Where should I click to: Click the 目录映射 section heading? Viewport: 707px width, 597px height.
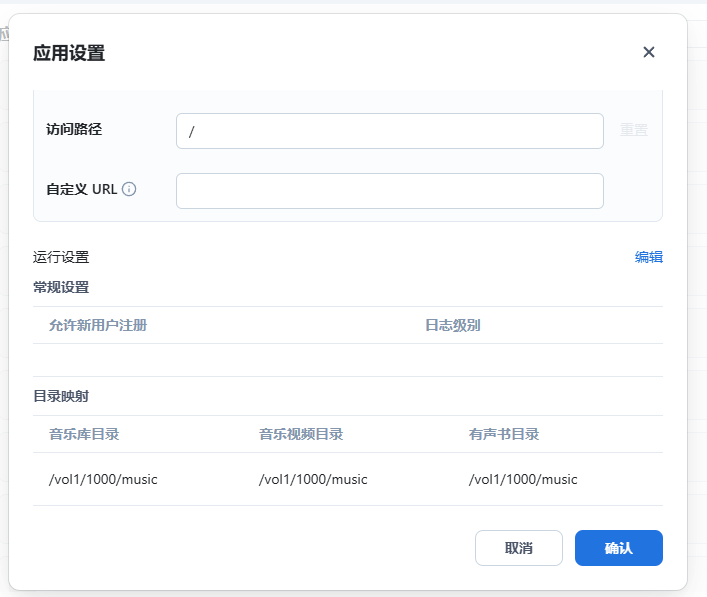pyautogui.click(x=61, y=396)
